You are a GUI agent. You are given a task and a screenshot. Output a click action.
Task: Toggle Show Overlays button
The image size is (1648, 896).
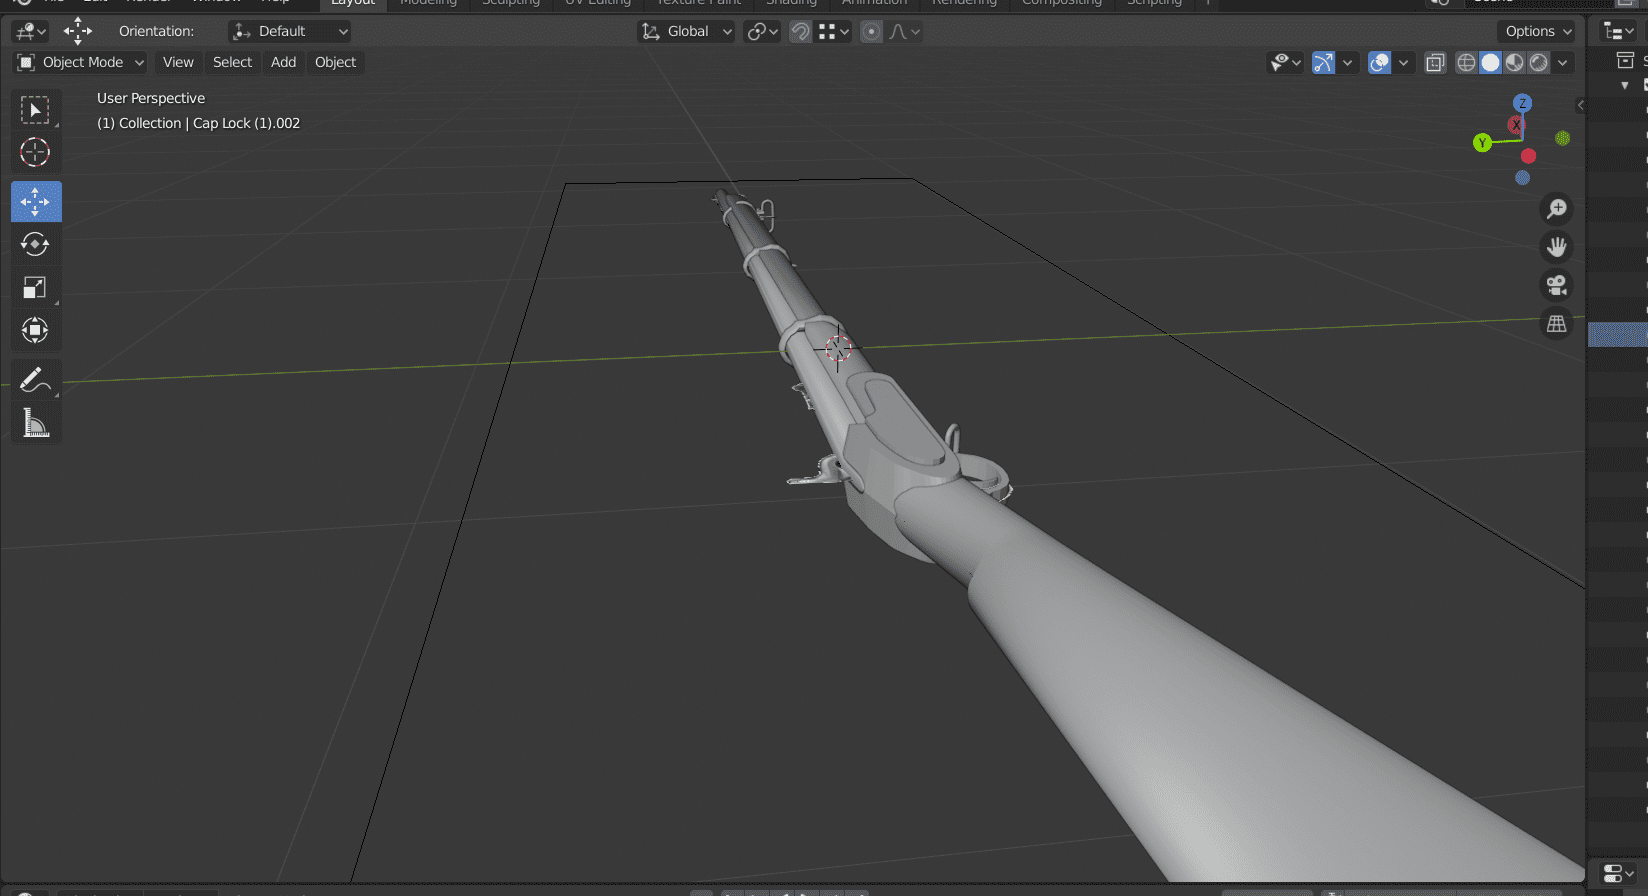(x=1379, y=63)
